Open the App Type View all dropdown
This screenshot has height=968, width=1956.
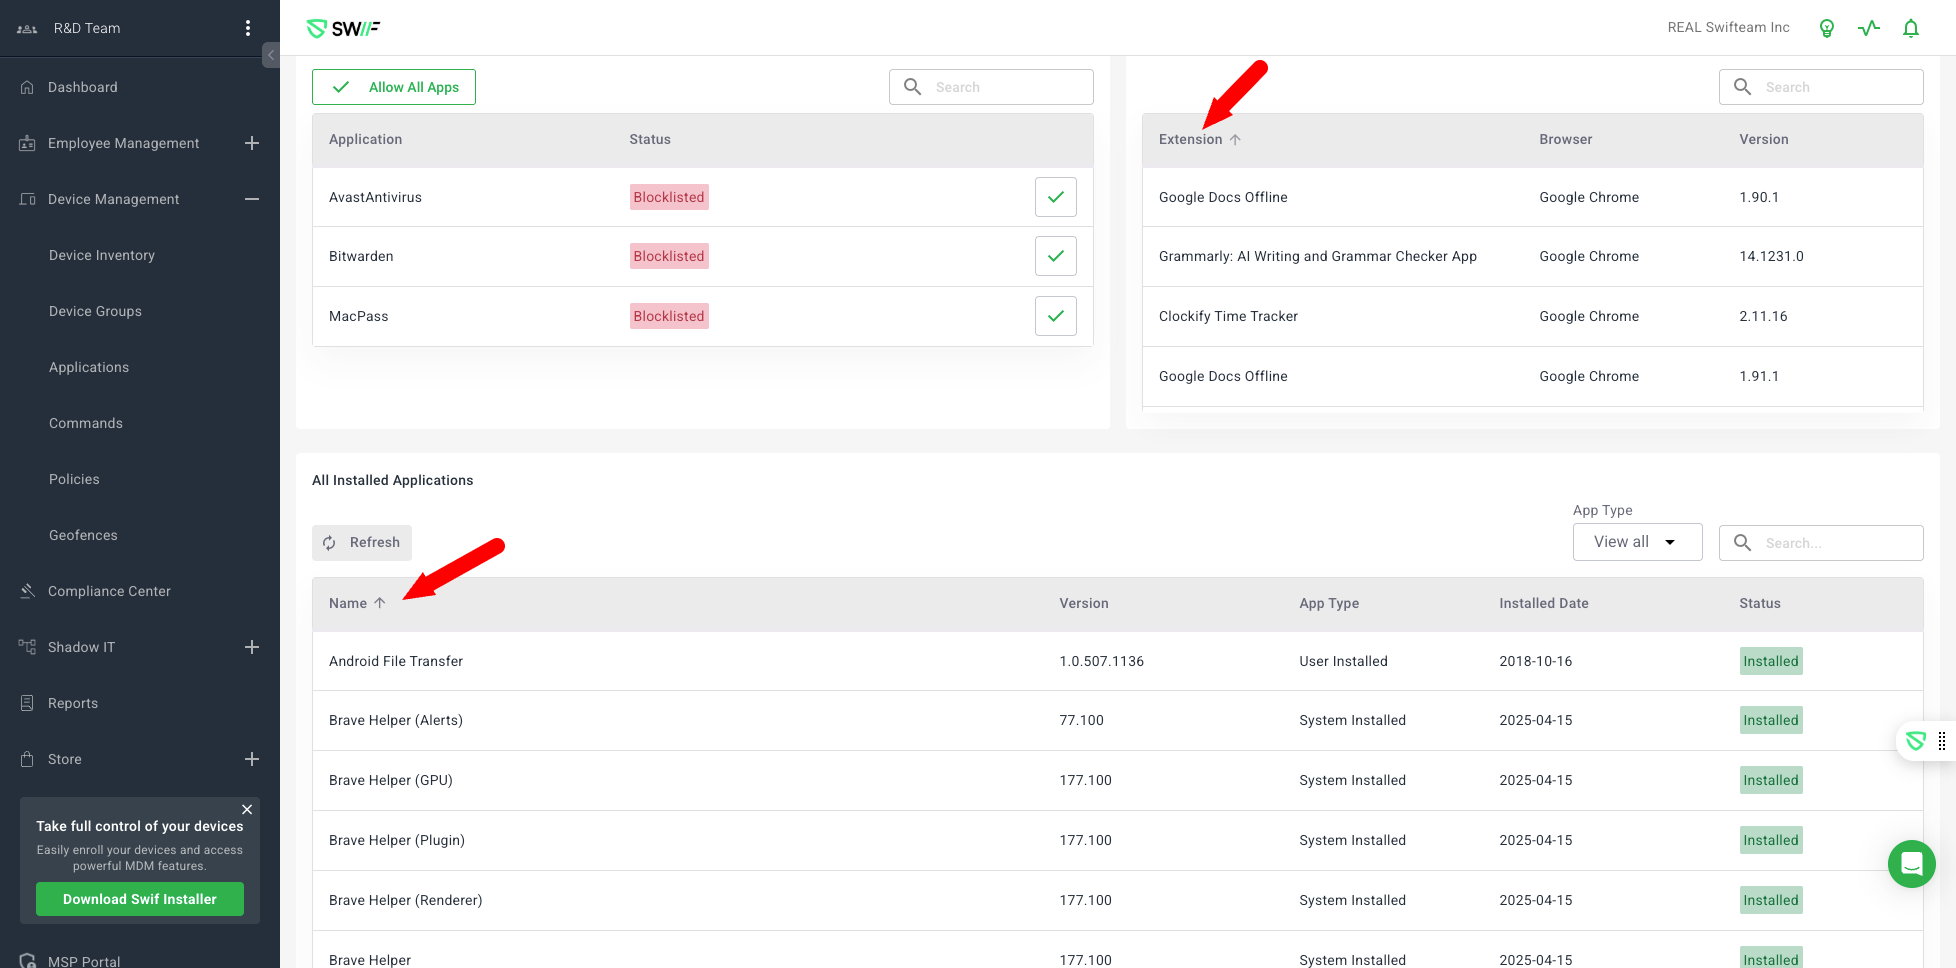pos(1636,542)
